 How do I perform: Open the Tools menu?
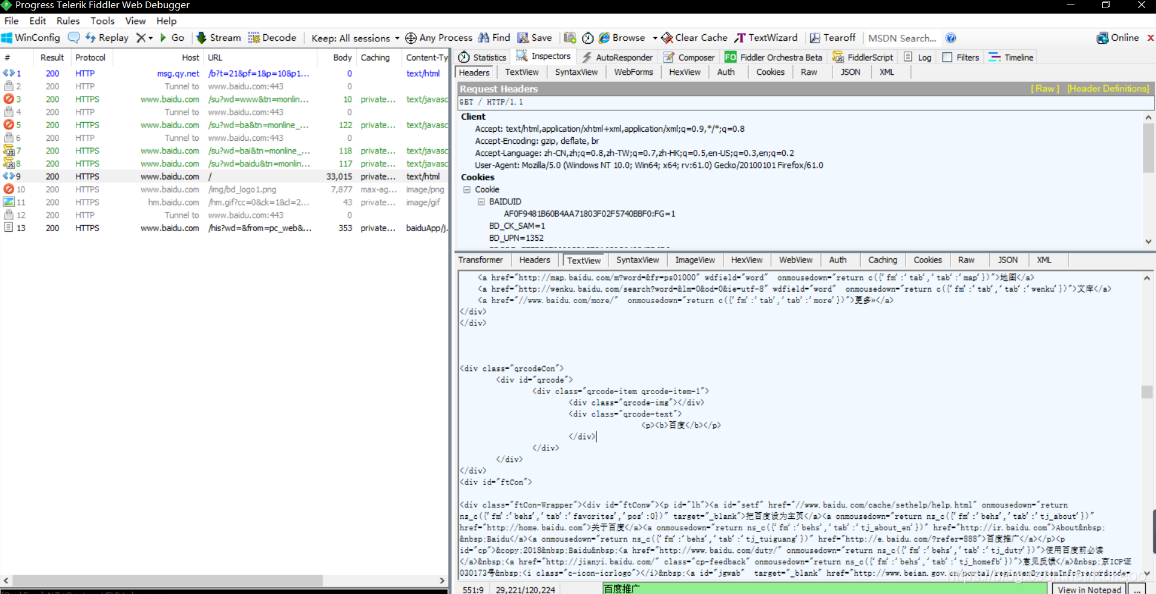[102, 21]
